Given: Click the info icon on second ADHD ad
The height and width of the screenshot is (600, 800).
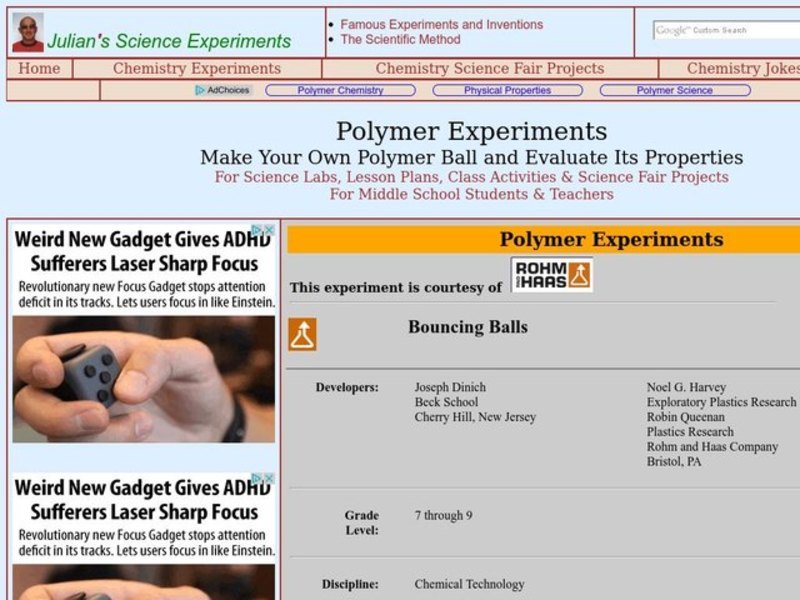Looking at the screenshot, I should (256, 479).
